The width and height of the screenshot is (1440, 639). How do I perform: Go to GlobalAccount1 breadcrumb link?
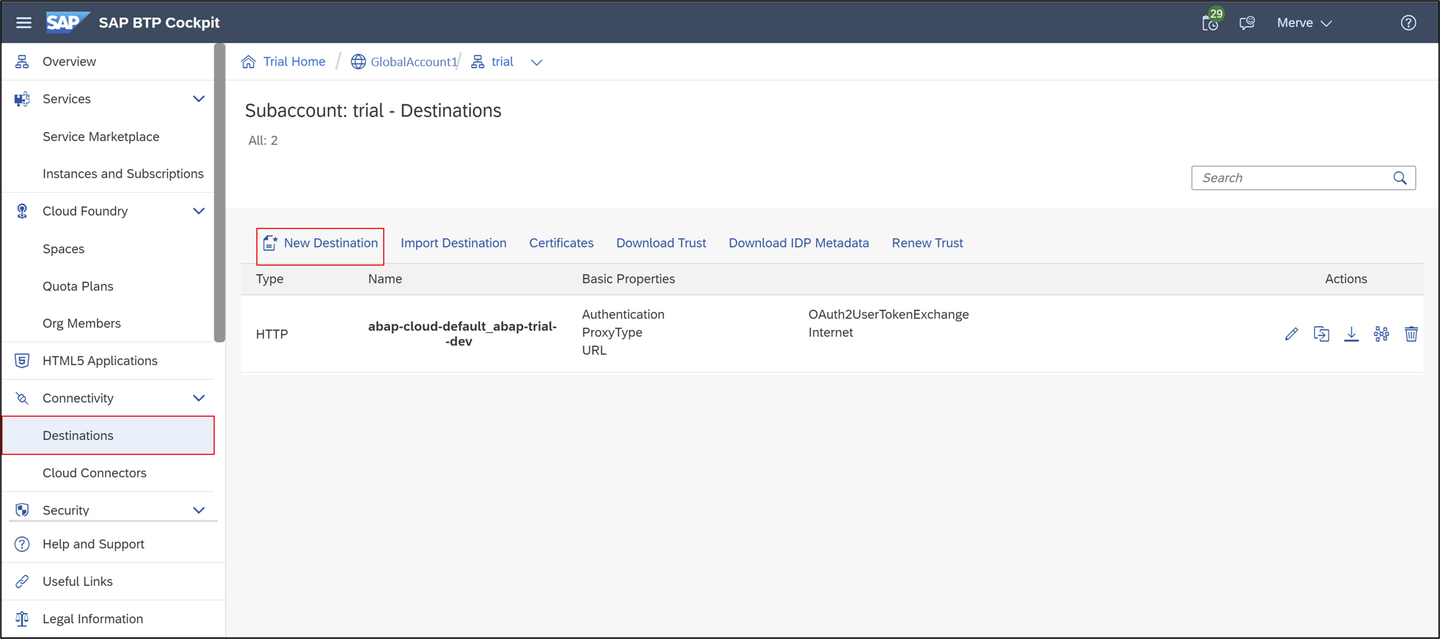pyautogui.click(x=414, y=62)
